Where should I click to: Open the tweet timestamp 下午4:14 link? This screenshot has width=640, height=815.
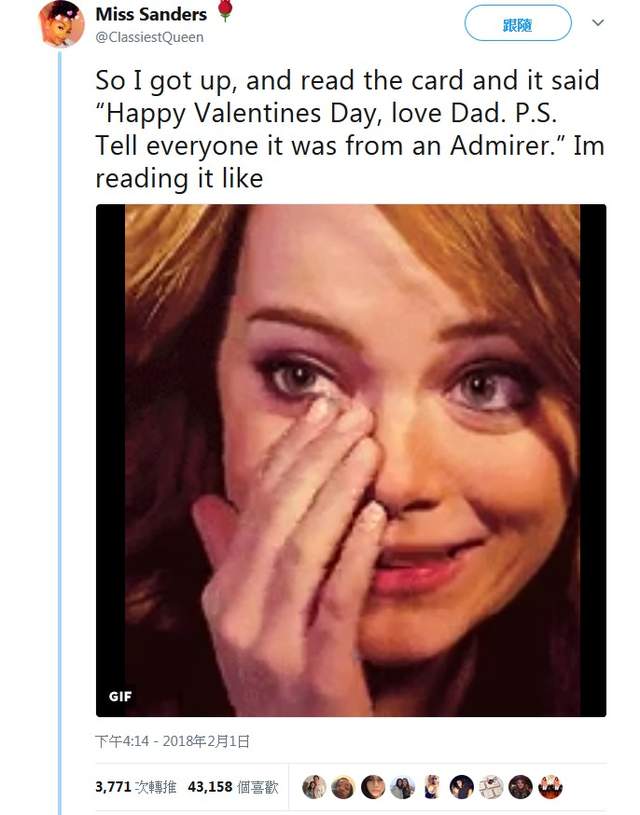click(x=172, y=741)
